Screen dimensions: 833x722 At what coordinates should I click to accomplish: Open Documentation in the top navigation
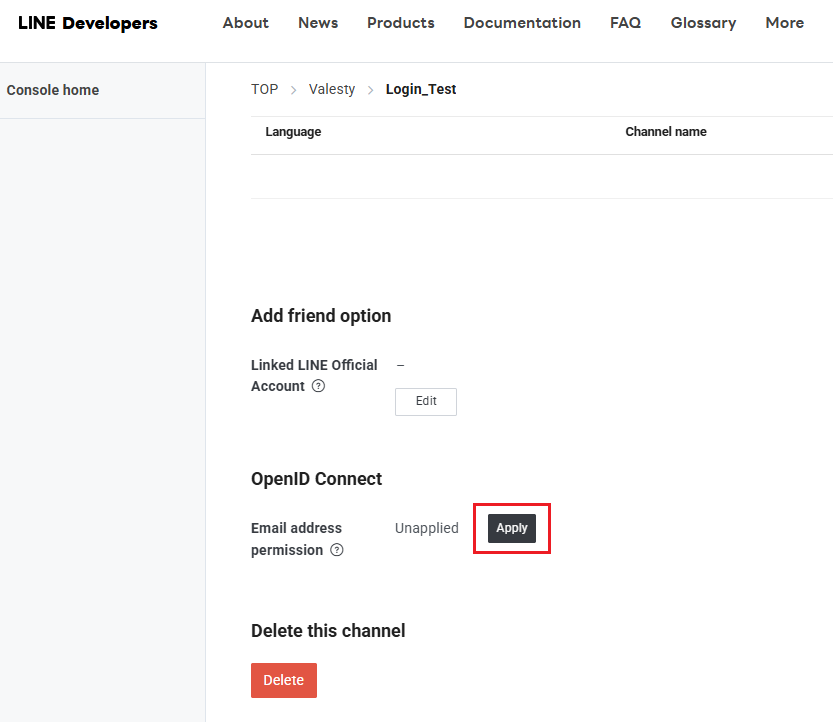coord(522,23)
